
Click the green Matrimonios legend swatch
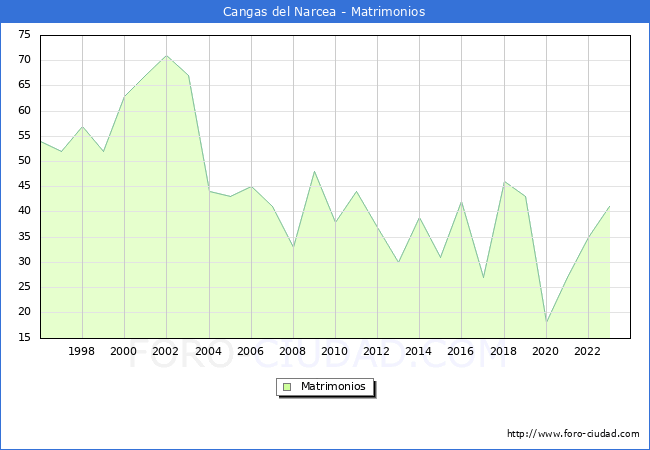coord(287,386)
